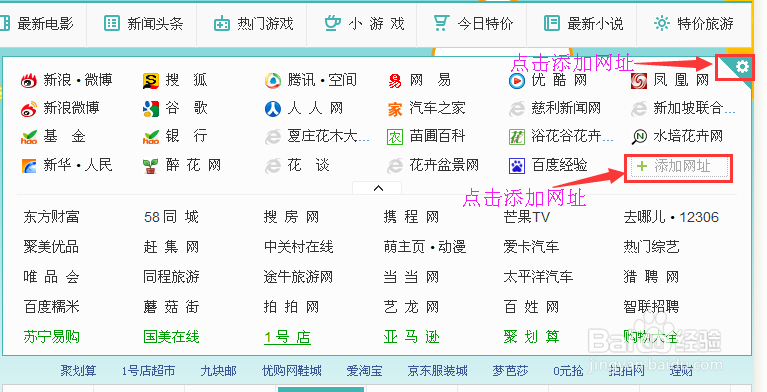Open the 蘑菇街 link
The image size is (767, 392).
point(171,307)
